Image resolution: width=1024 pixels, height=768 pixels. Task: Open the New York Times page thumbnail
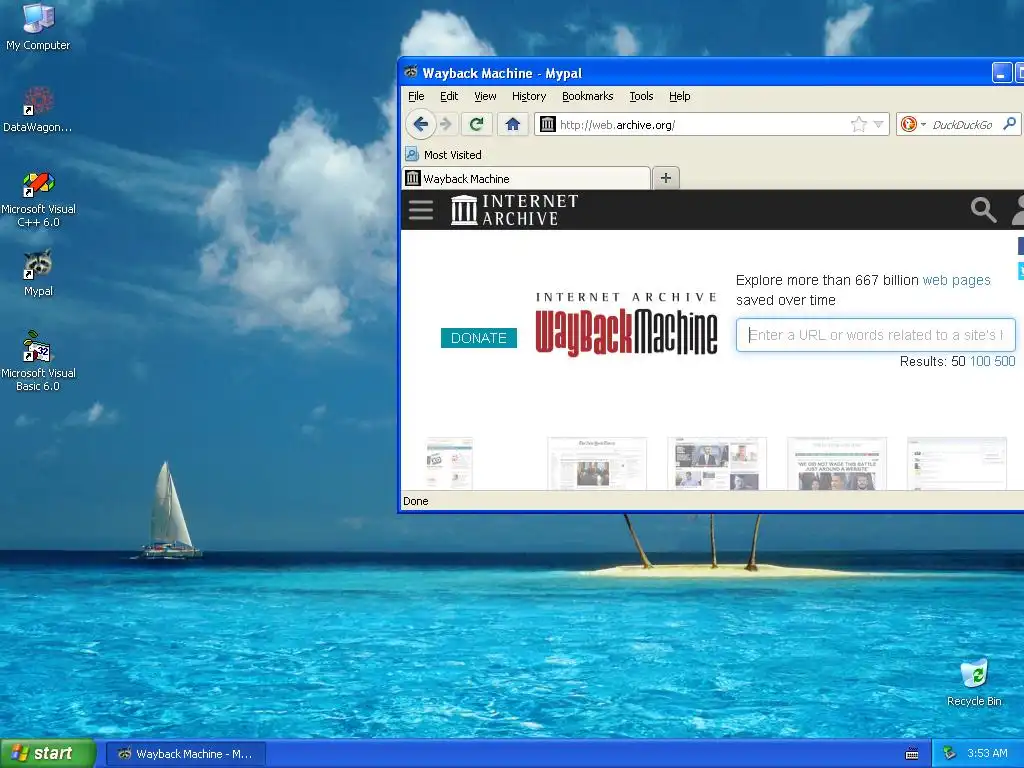[597, 463]
